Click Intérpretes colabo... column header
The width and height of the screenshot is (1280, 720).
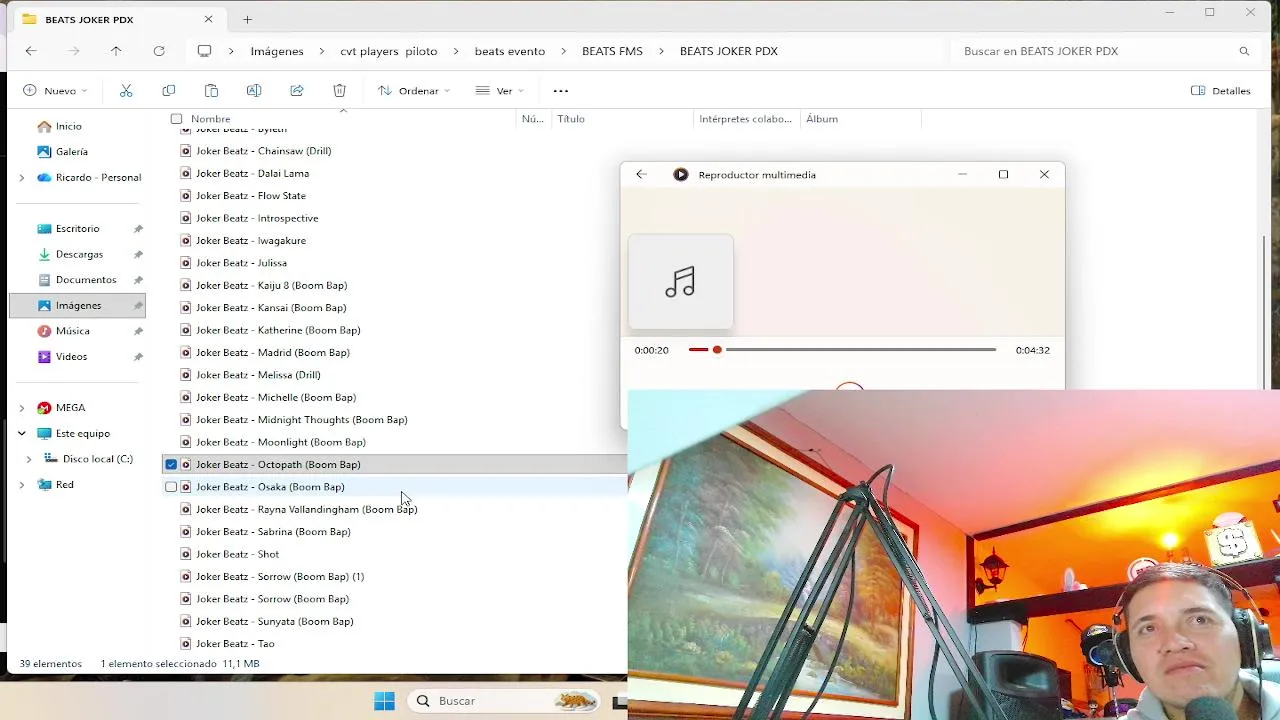(745, 119)
